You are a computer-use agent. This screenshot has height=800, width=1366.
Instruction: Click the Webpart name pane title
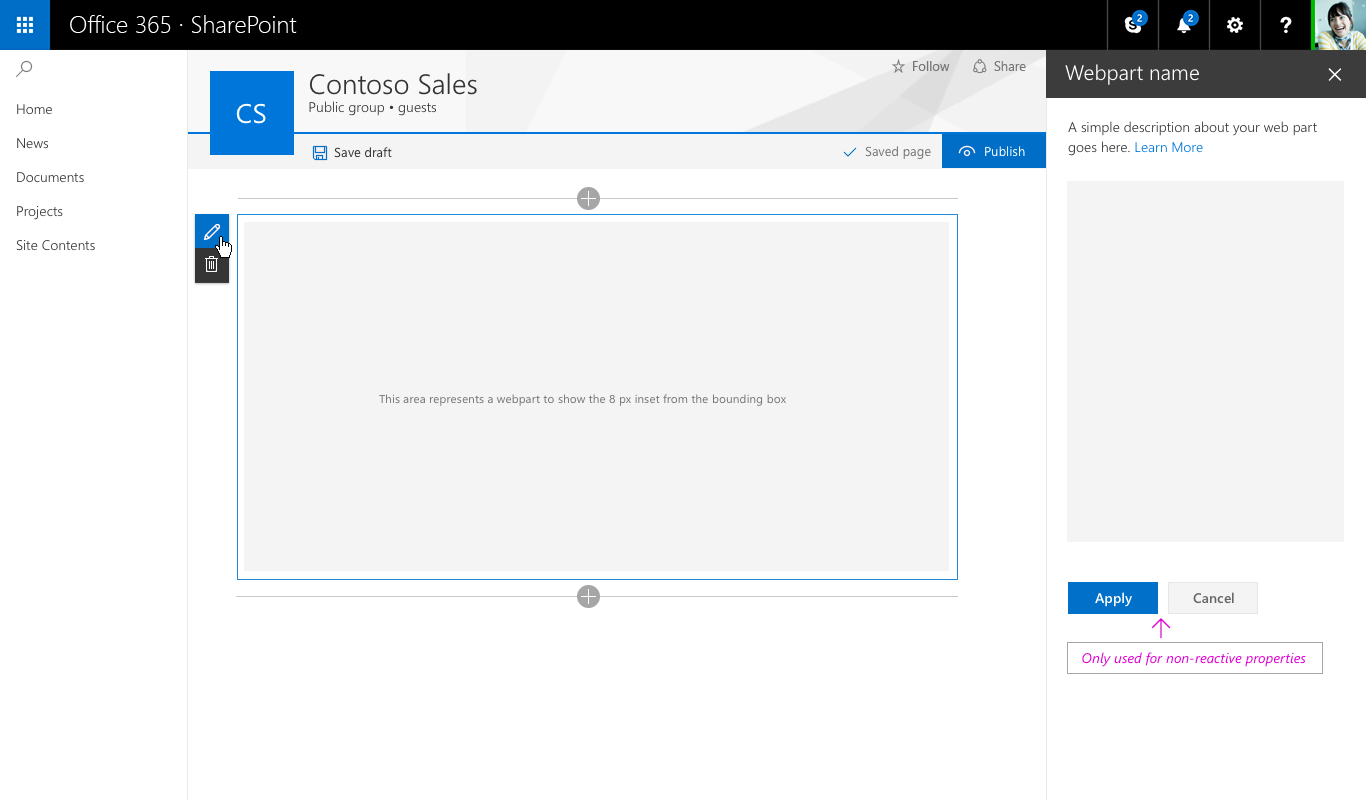pos(1132,73)
